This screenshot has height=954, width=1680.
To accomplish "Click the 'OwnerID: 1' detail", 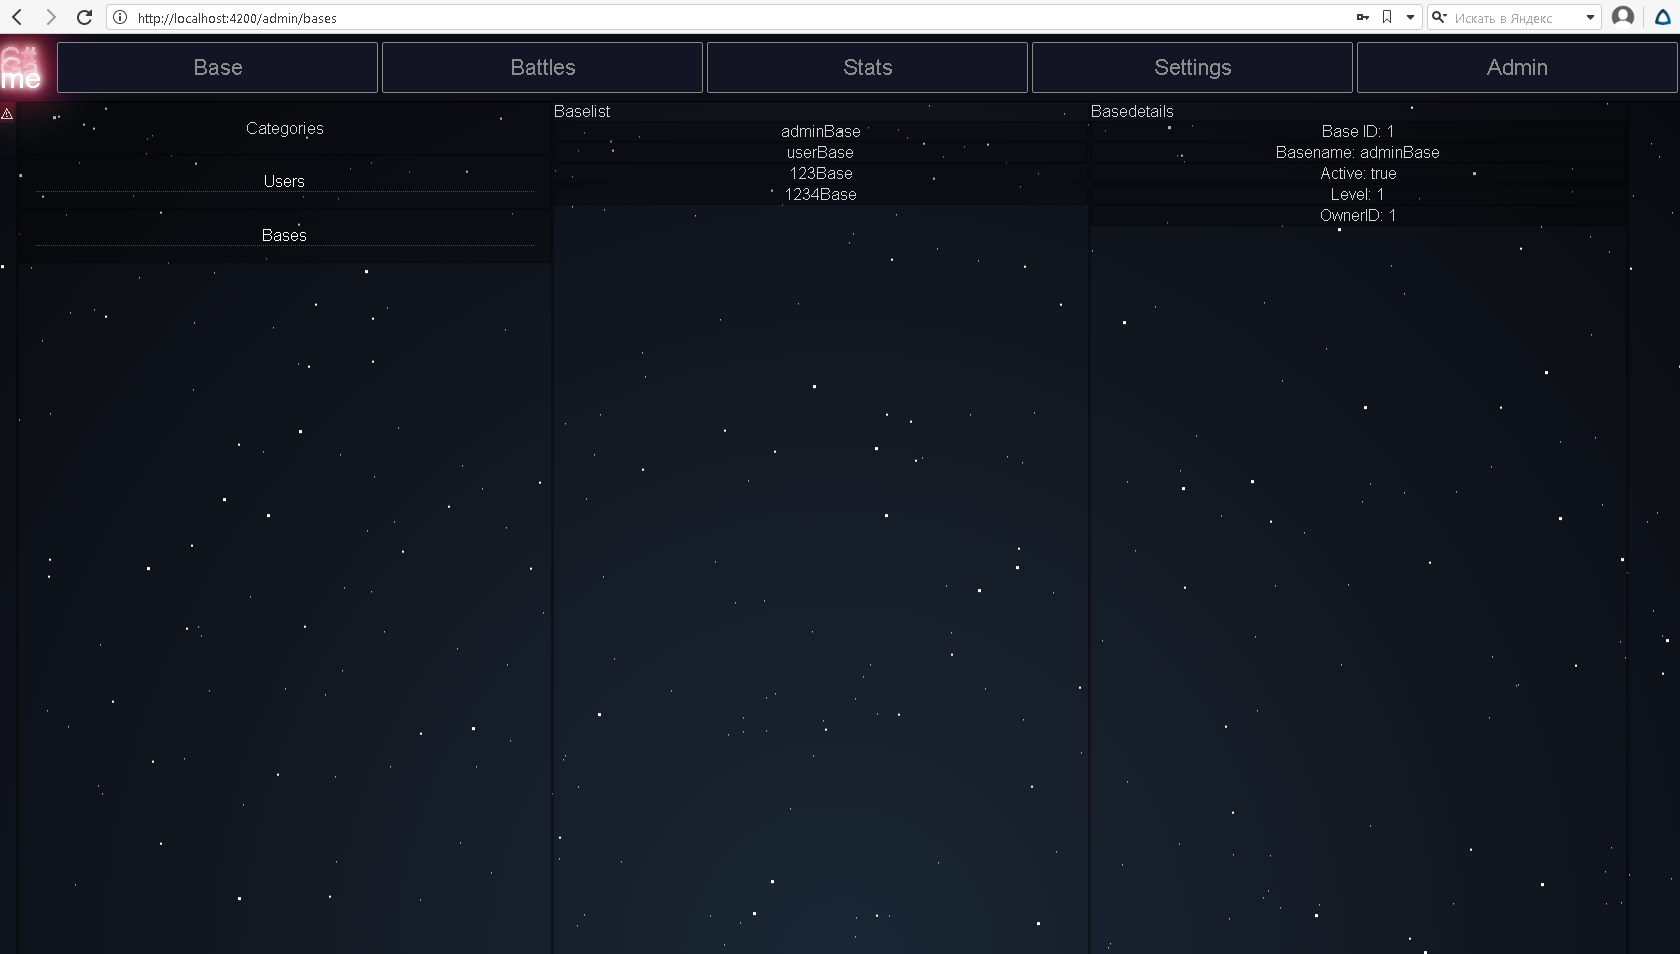I will point(1357,215).
